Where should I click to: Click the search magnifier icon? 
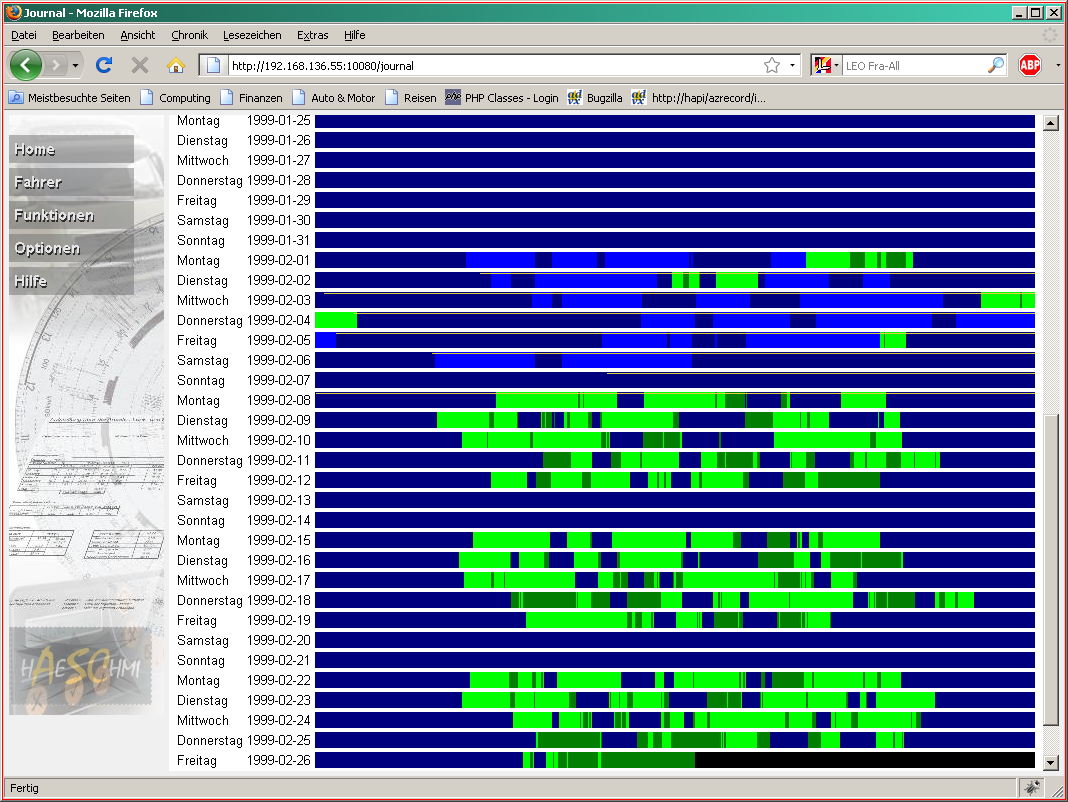point(995,66)
